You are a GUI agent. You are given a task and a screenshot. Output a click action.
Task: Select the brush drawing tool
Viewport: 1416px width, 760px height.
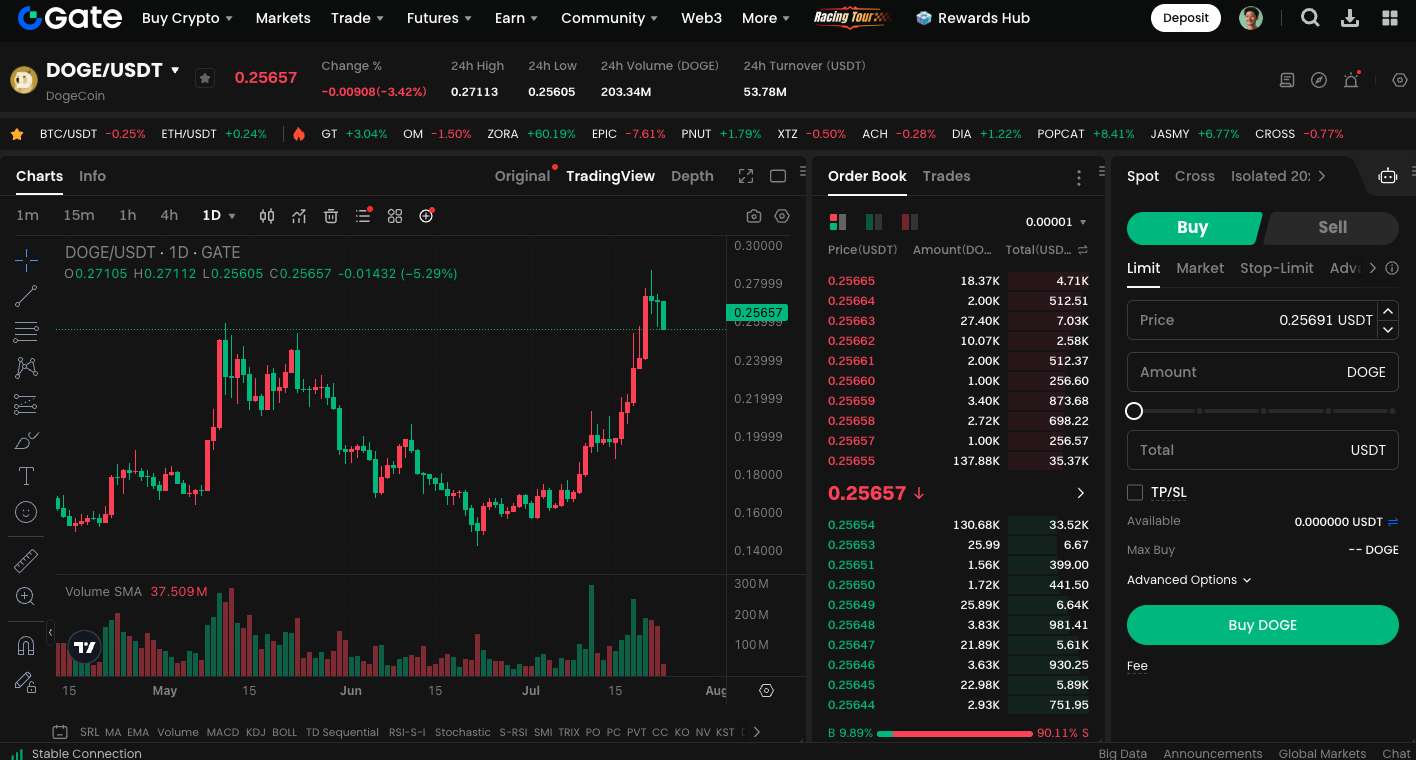pyautogui.click(x=27, y=440)
